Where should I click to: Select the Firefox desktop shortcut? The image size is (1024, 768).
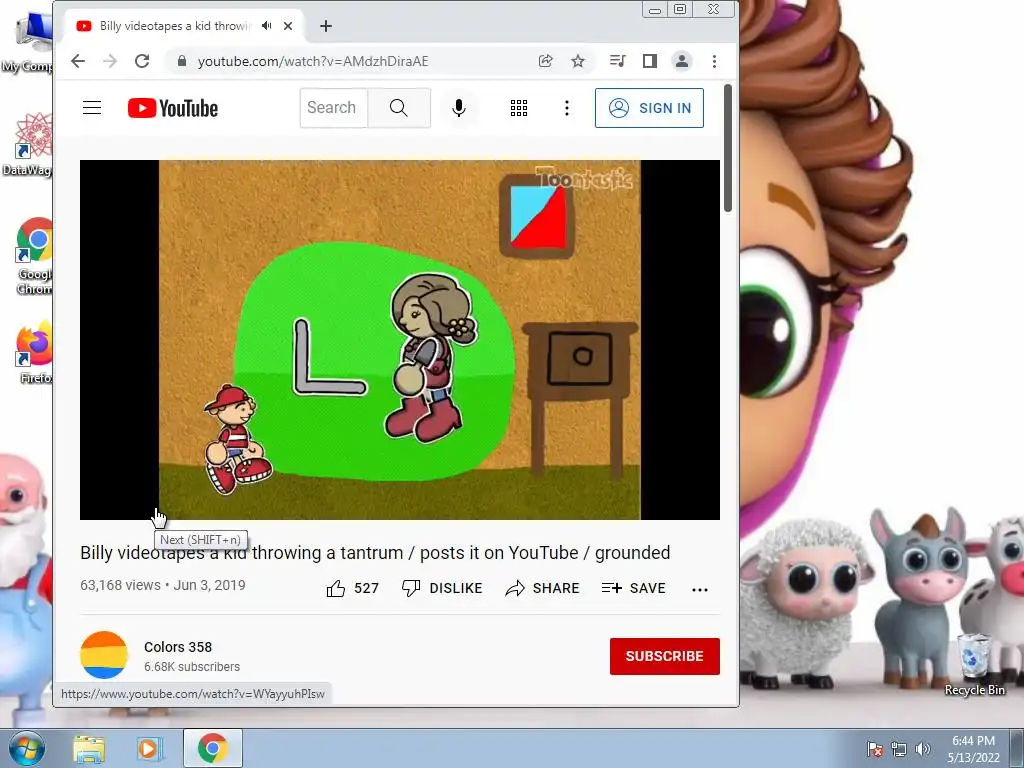35,353
